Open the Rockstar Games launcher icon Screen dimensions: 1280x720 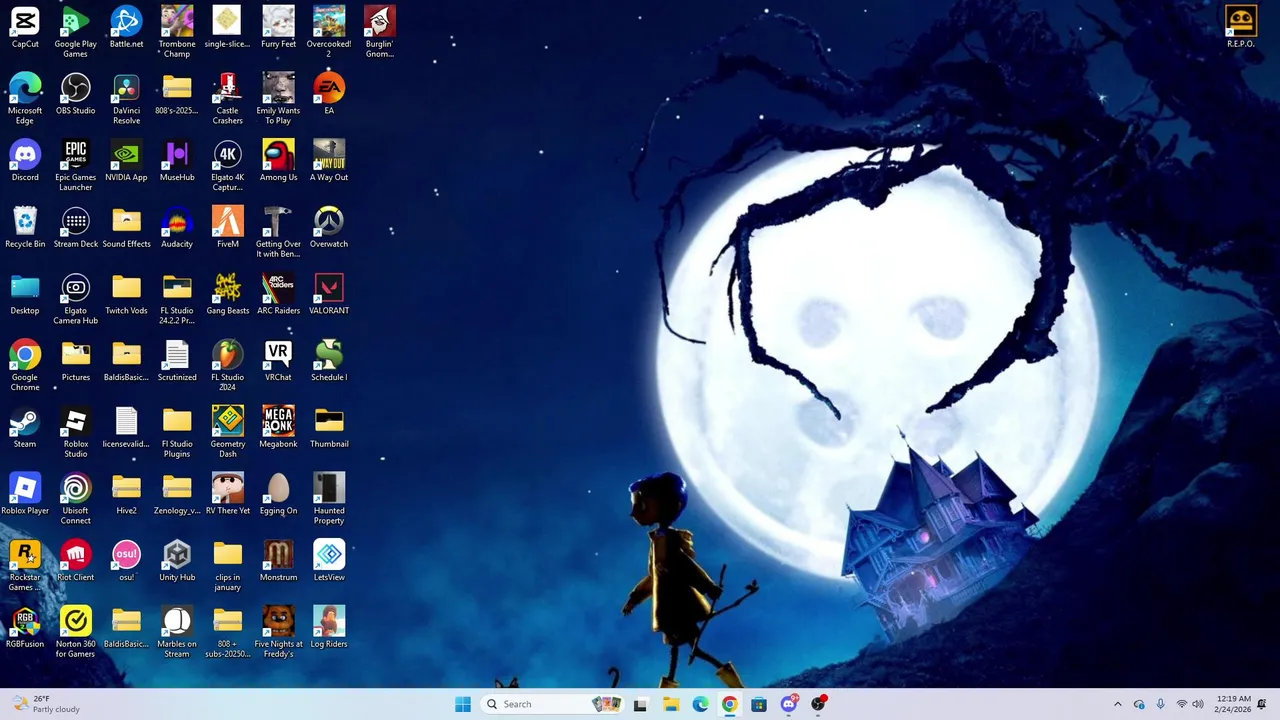[x=25, y=567]
